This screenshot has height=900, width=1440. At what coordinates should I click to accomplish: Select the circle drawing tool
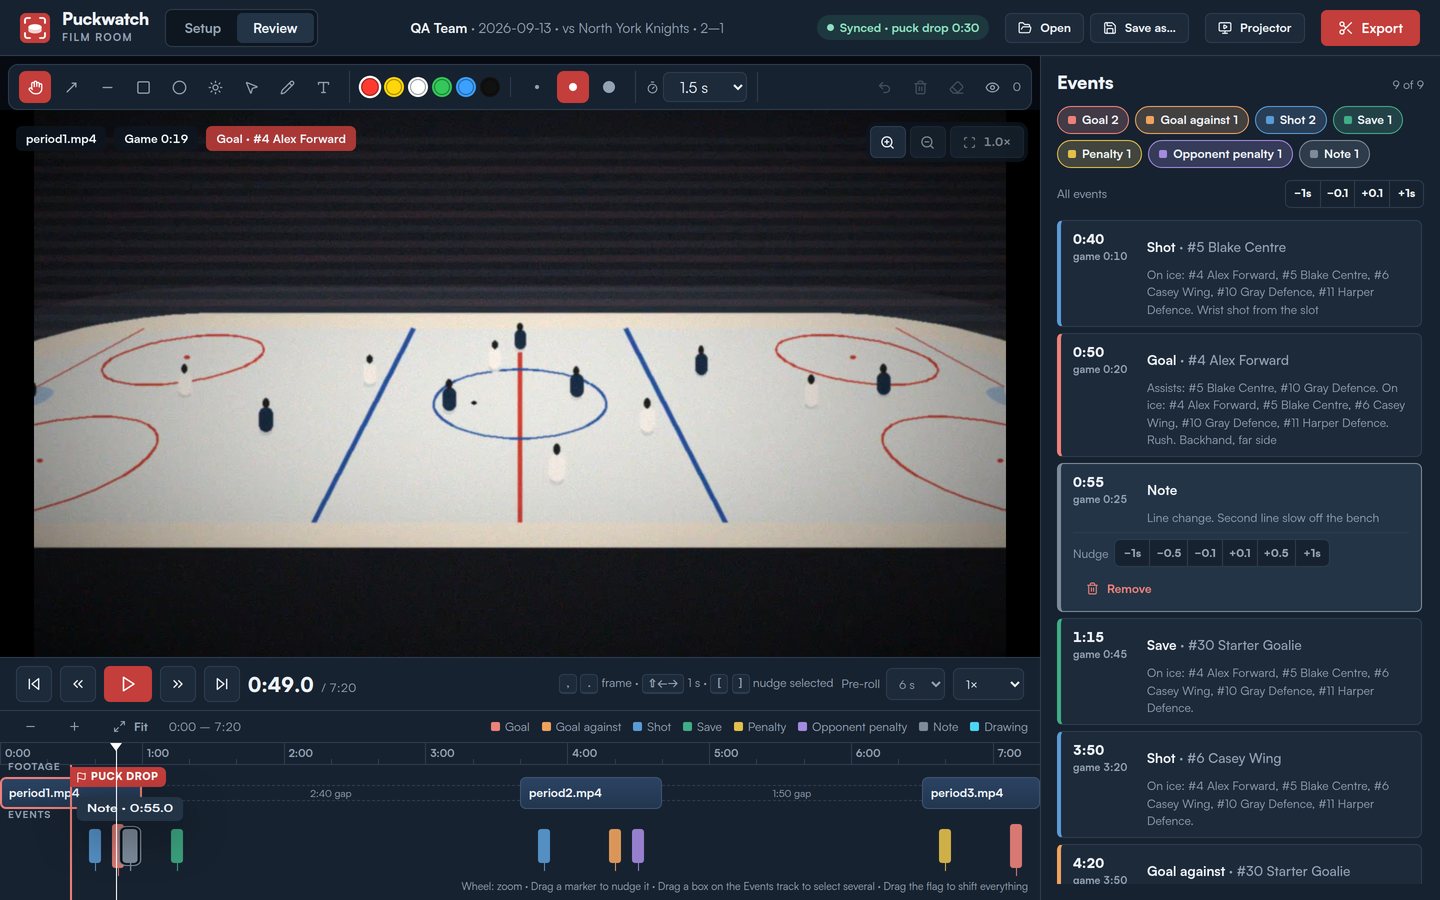coord(179,88)
